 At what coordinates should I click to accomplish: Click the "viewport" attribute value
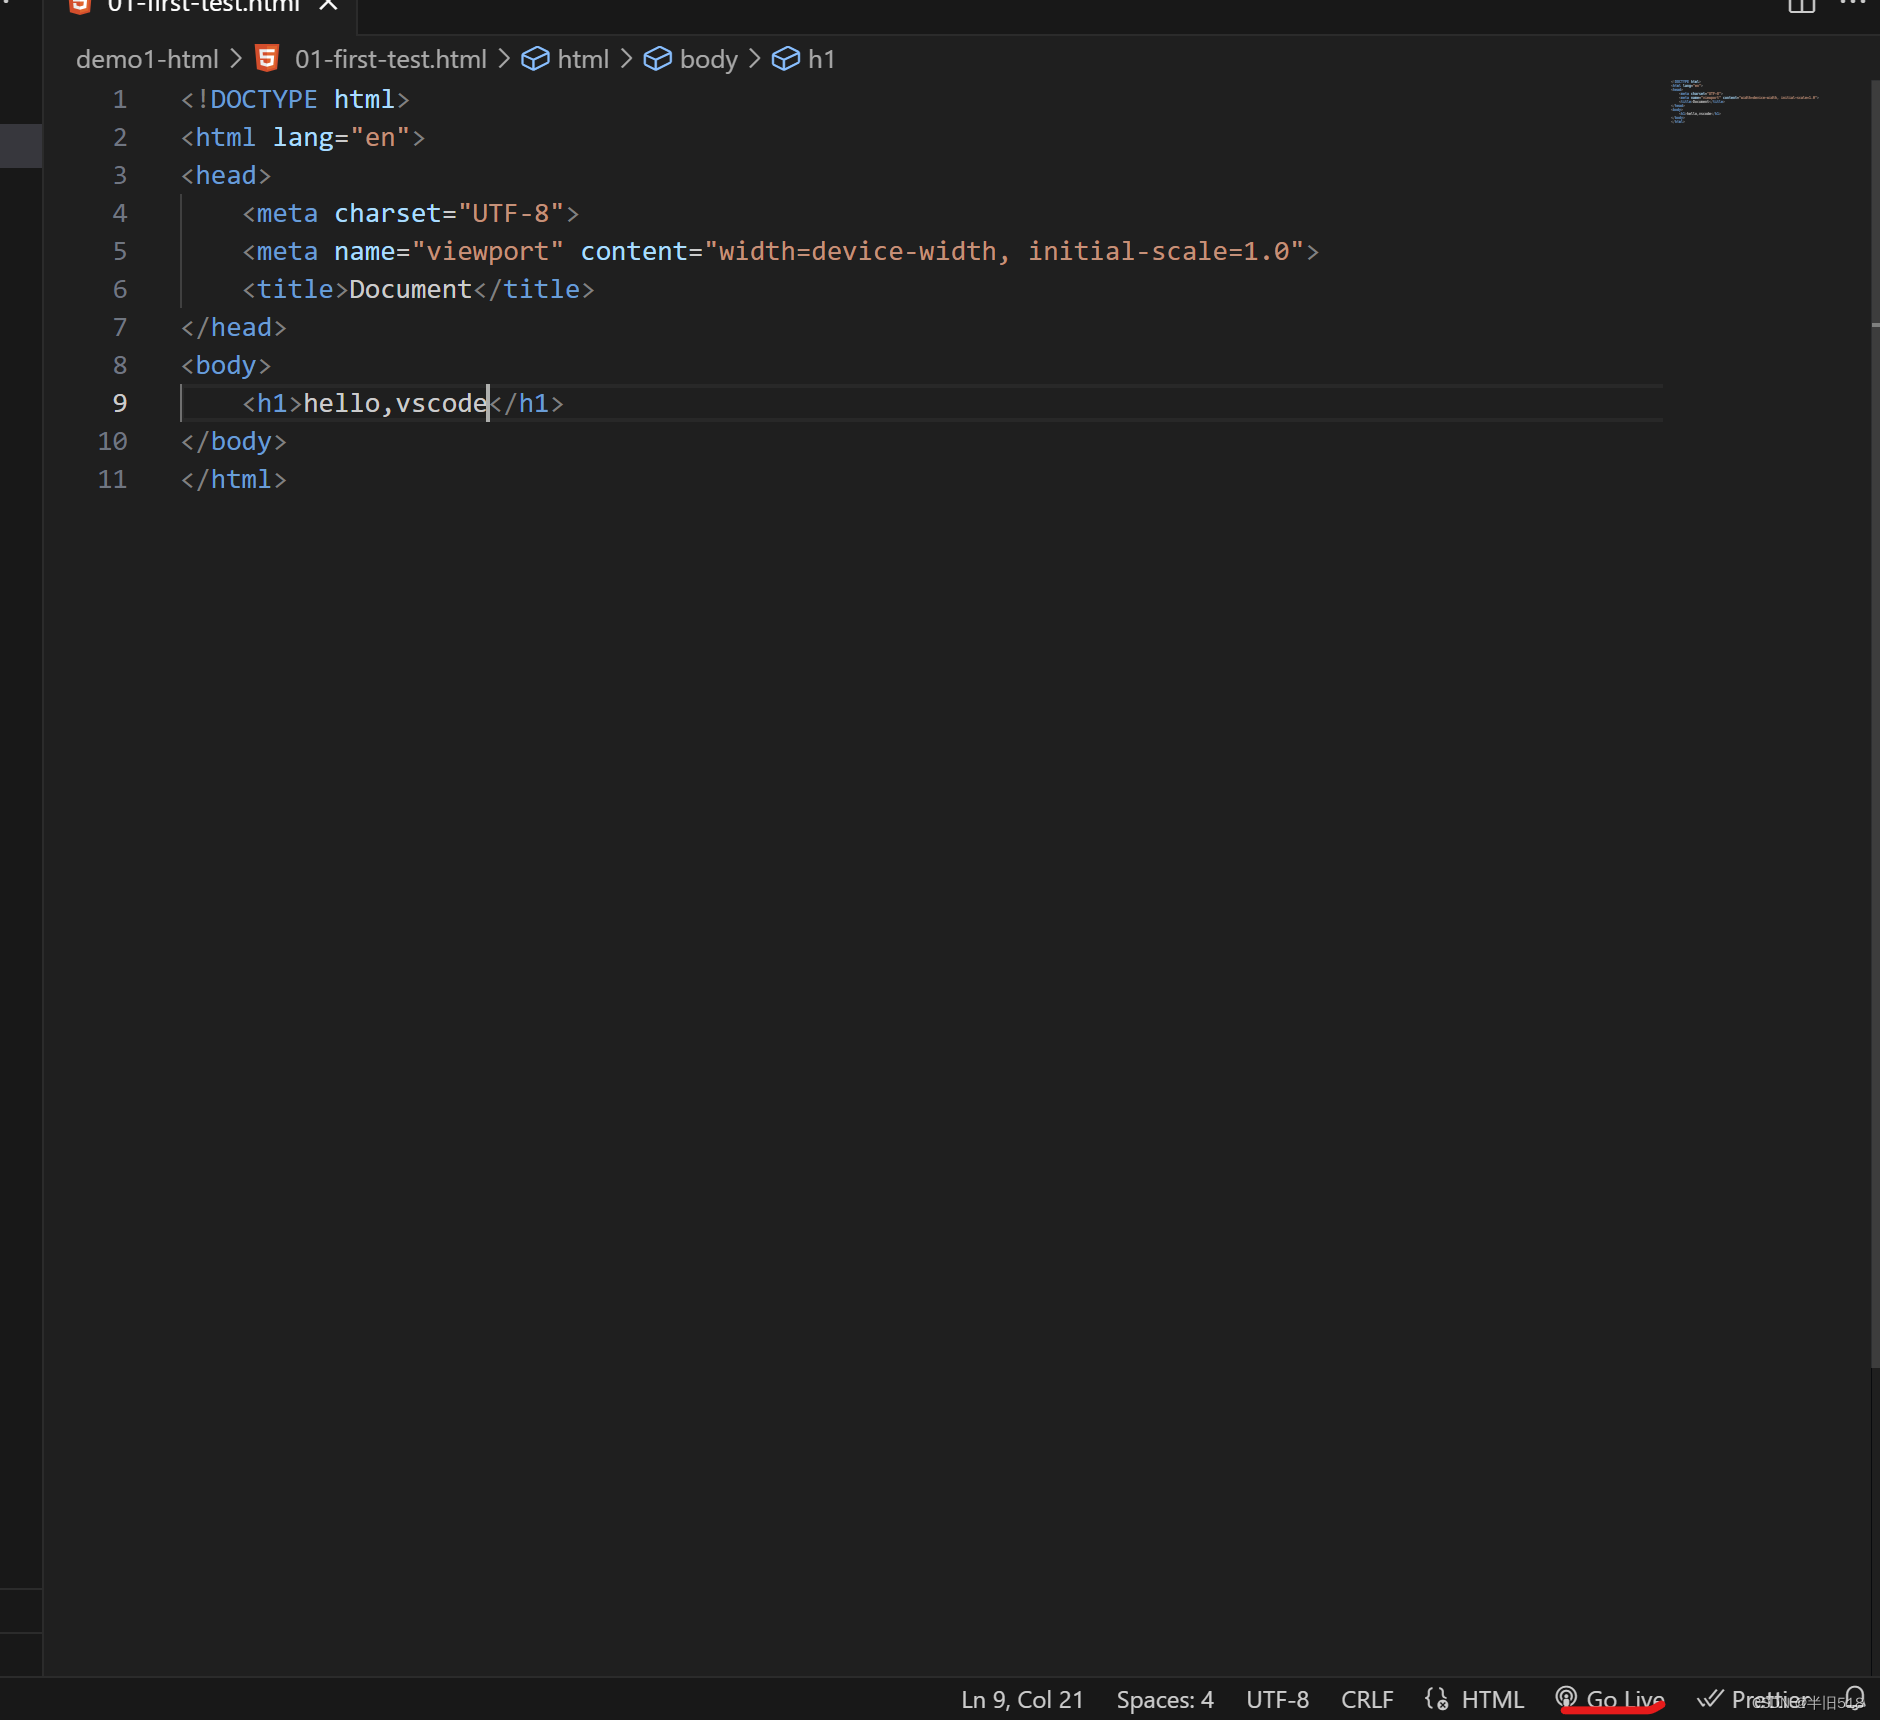point(488,251)
